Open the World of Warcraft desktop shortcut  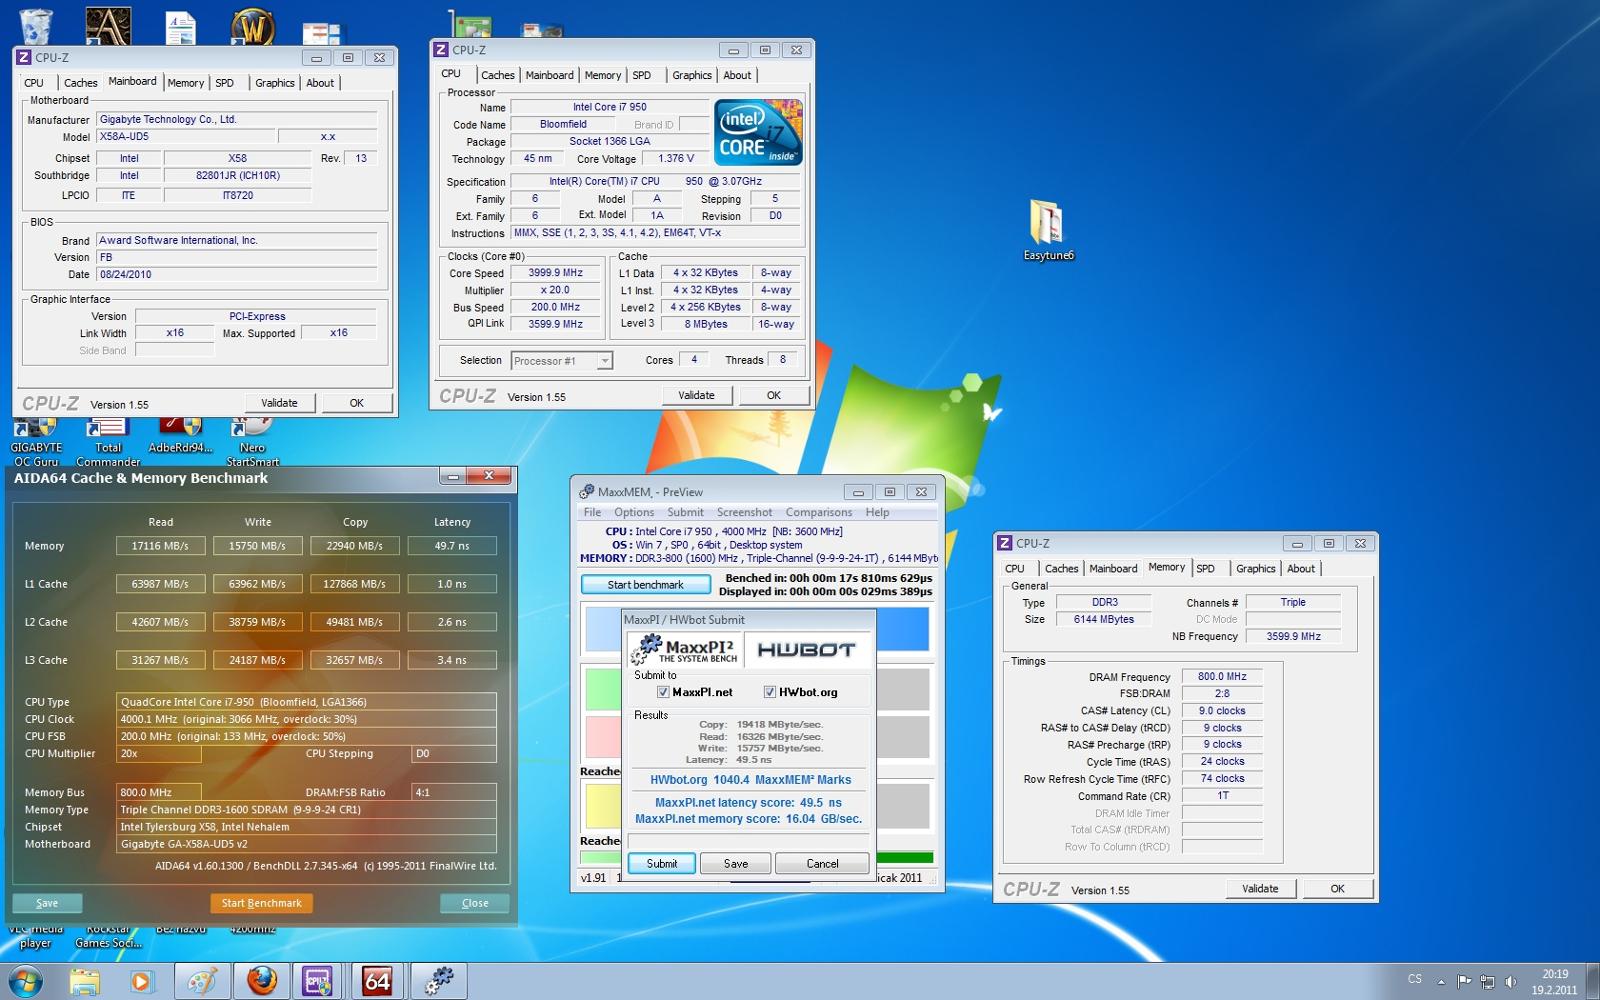point(252,26)
